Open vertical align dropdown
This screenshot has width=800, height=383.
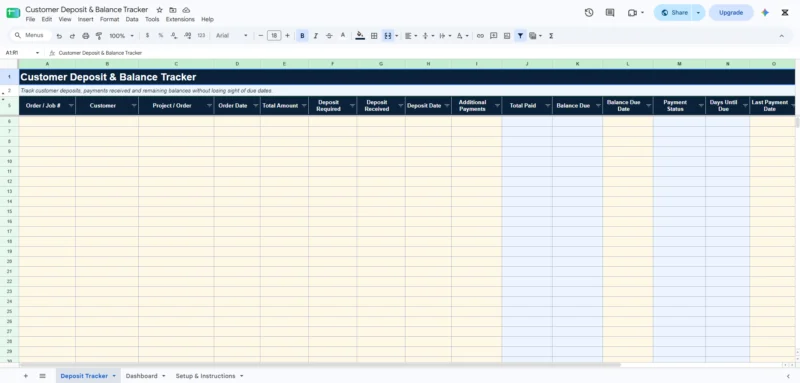point(428,36)
